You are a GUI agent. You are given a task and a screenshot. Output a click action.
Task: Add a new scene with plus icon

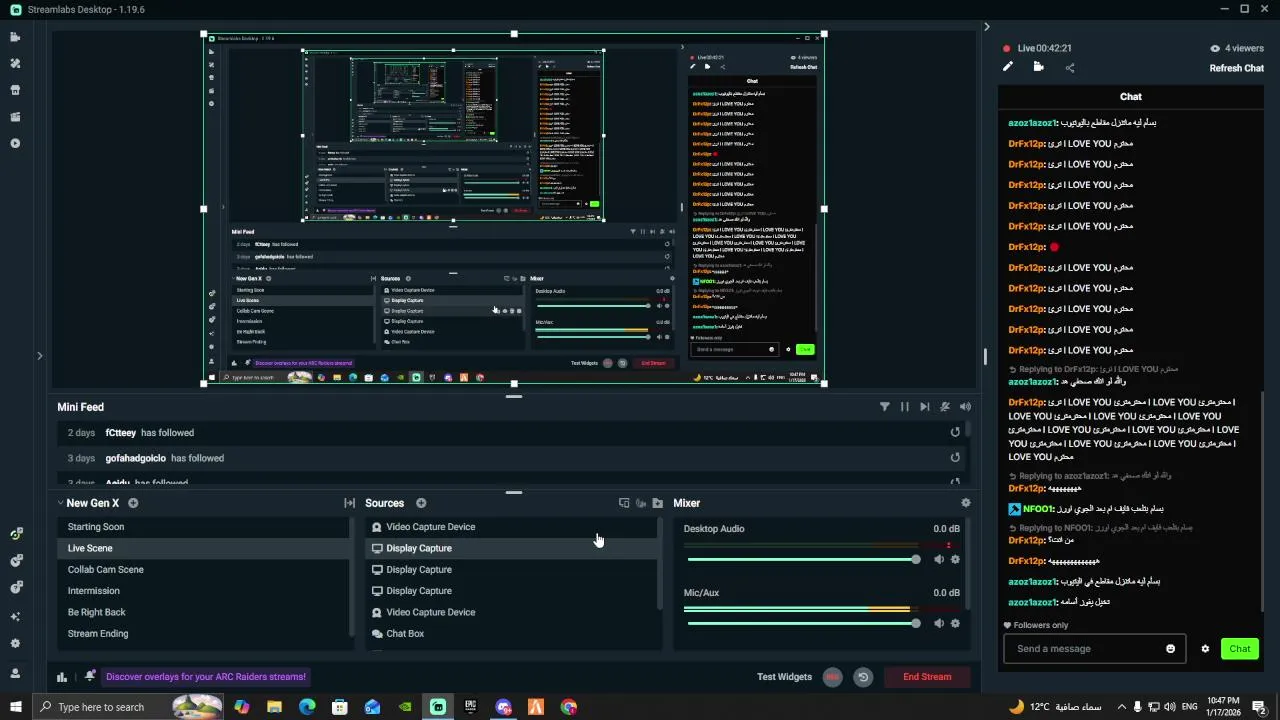133,503
